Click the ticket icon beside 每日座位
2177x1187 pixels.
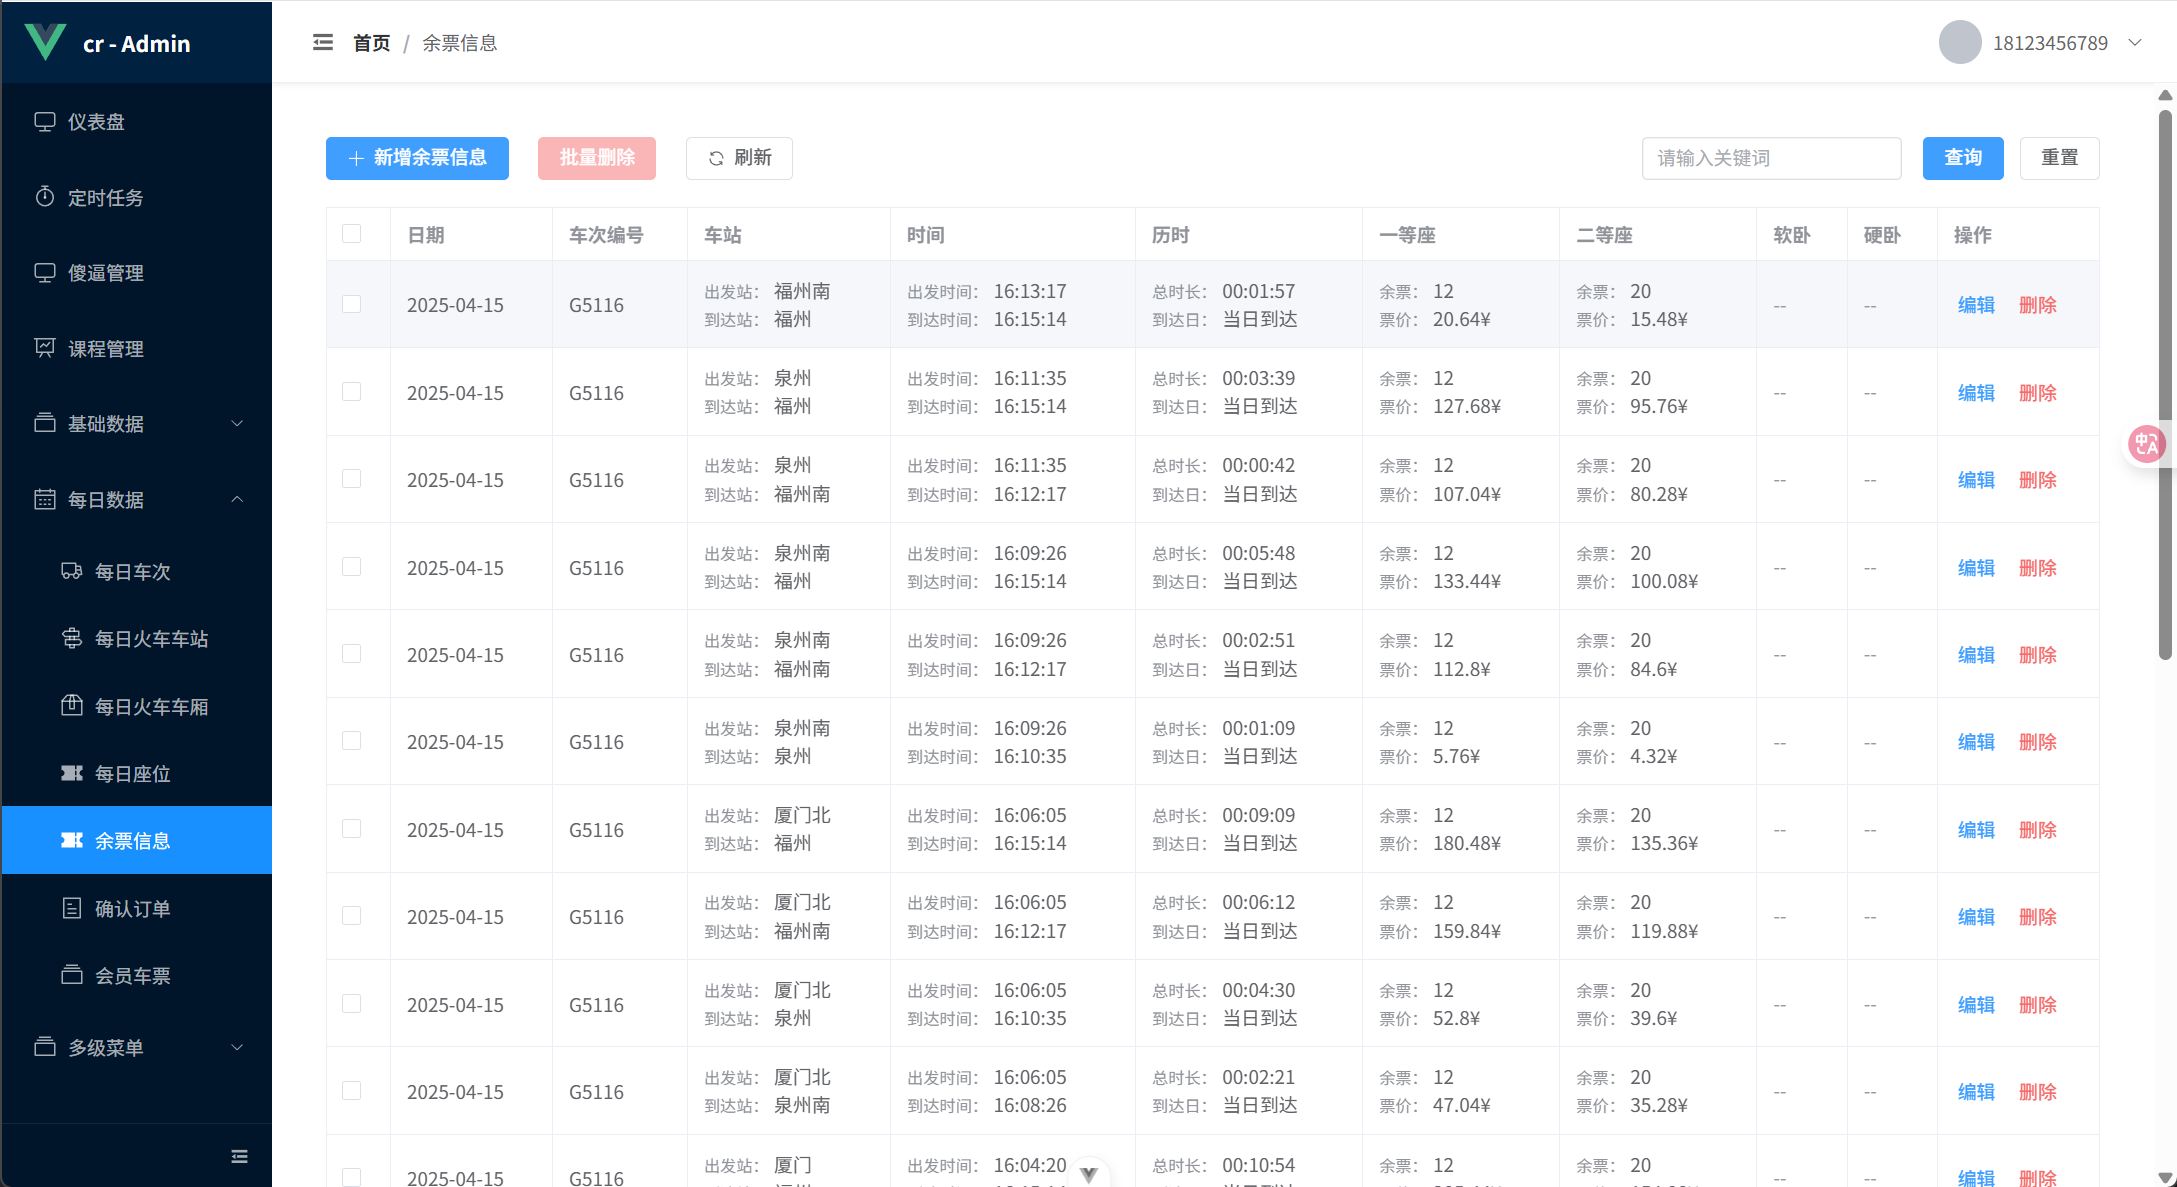[x=72, y=773]
